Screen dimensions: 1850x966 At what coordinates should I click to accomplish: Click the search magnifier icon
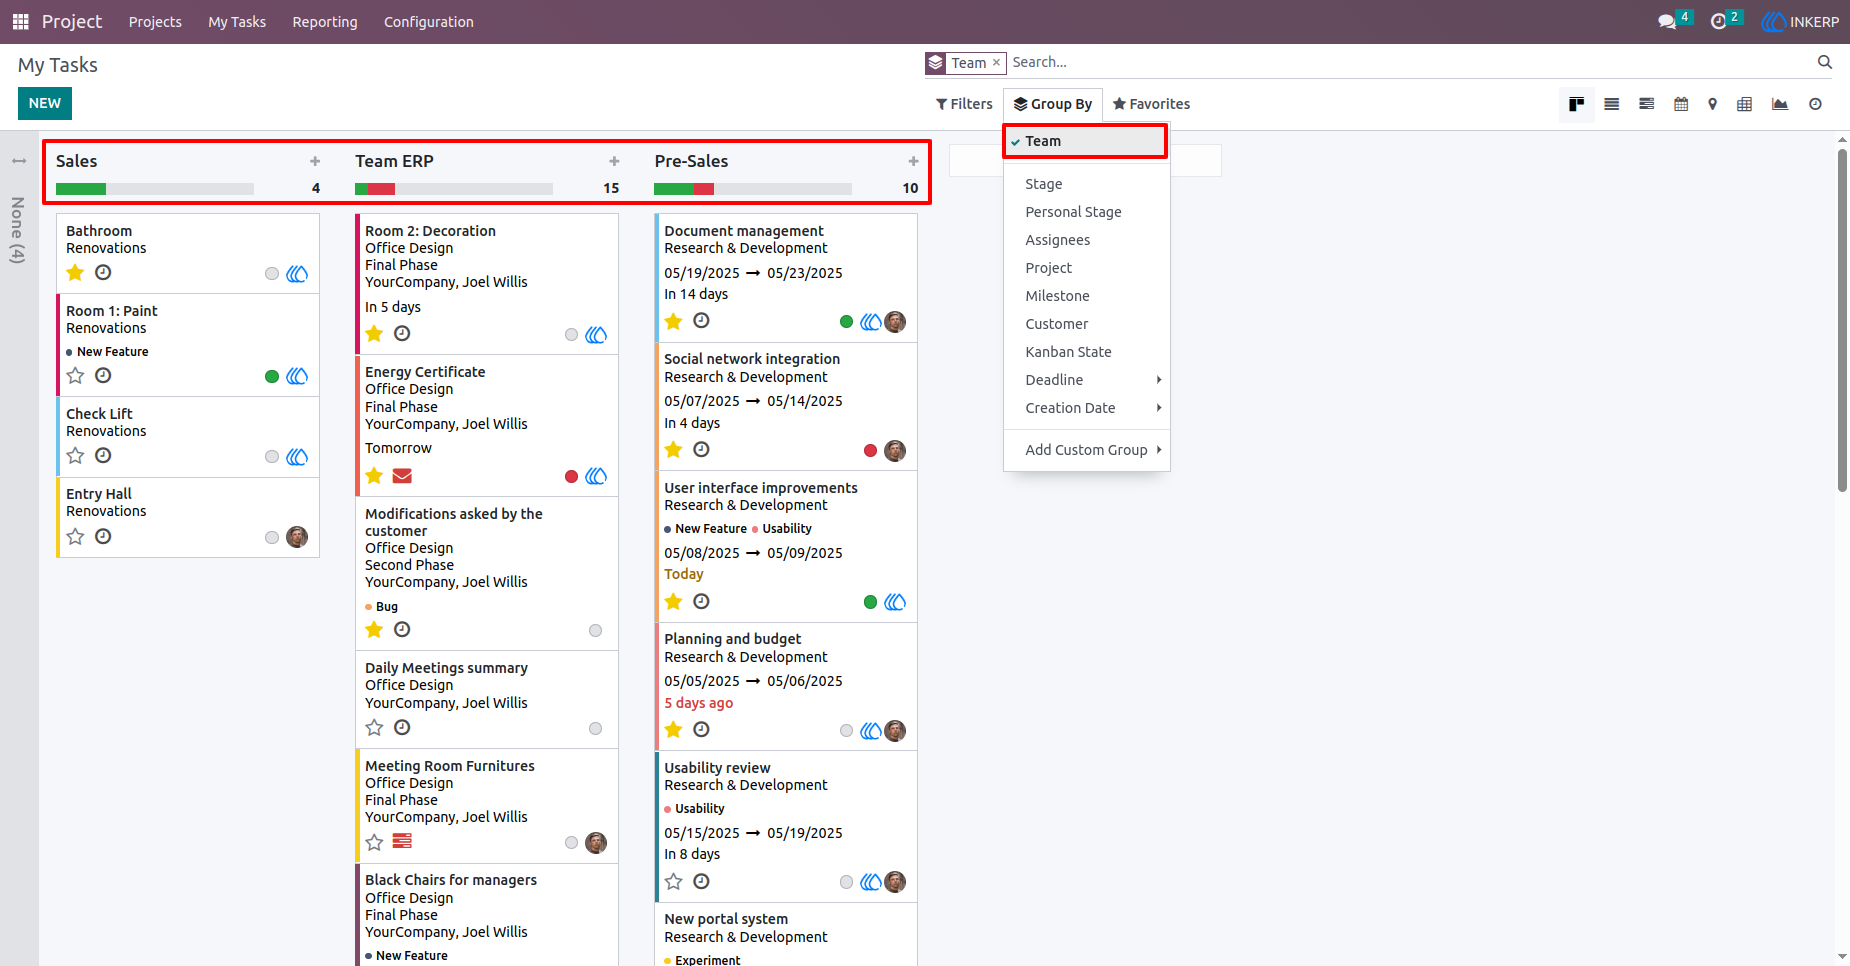[x=1824, y=62]
